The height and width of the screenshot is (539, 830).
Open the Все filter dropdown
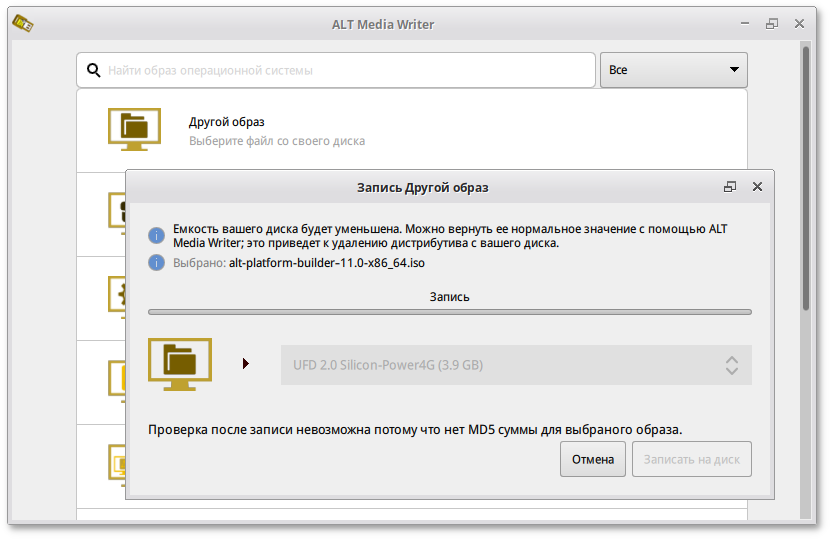pos(673,70)
